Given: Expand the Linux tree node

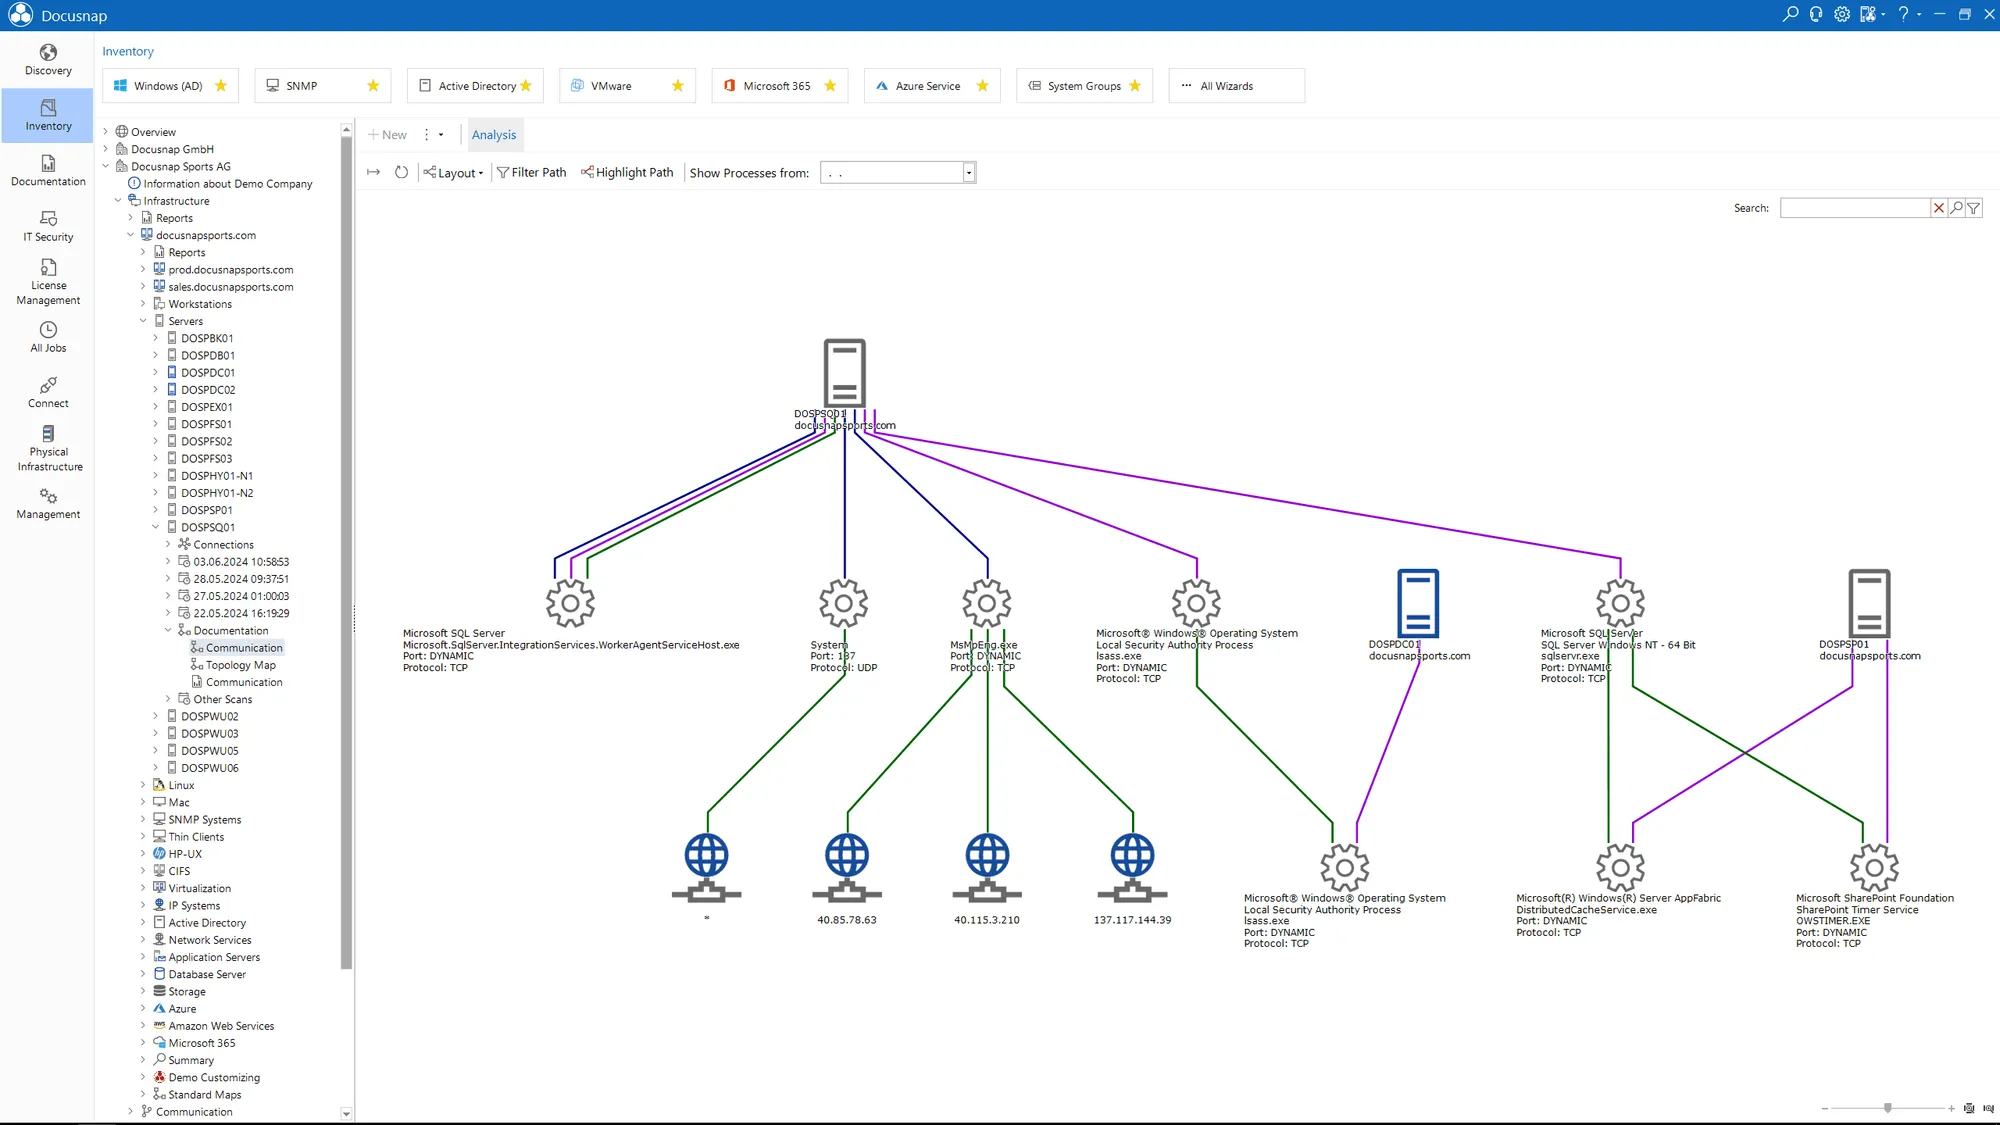Looking at the screenshot, I should (143, 785).
